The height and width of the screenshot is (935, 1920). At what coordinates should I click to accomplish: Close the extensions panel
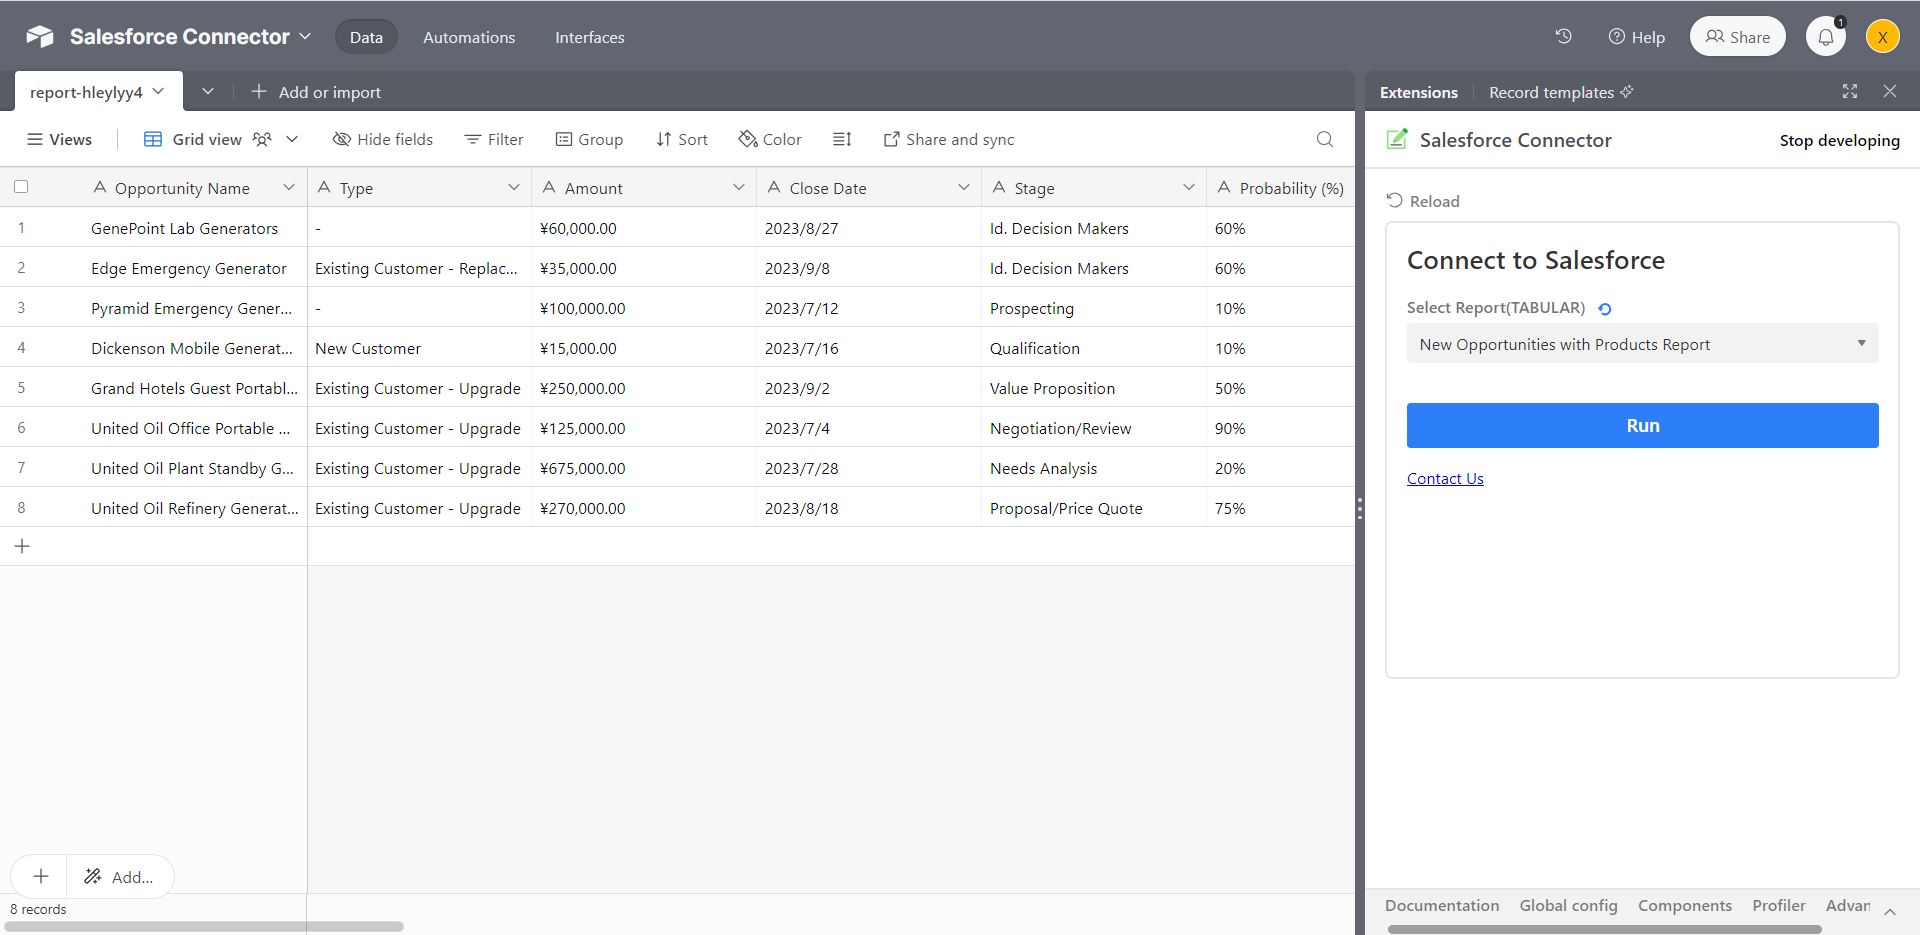pos(1890,91)
